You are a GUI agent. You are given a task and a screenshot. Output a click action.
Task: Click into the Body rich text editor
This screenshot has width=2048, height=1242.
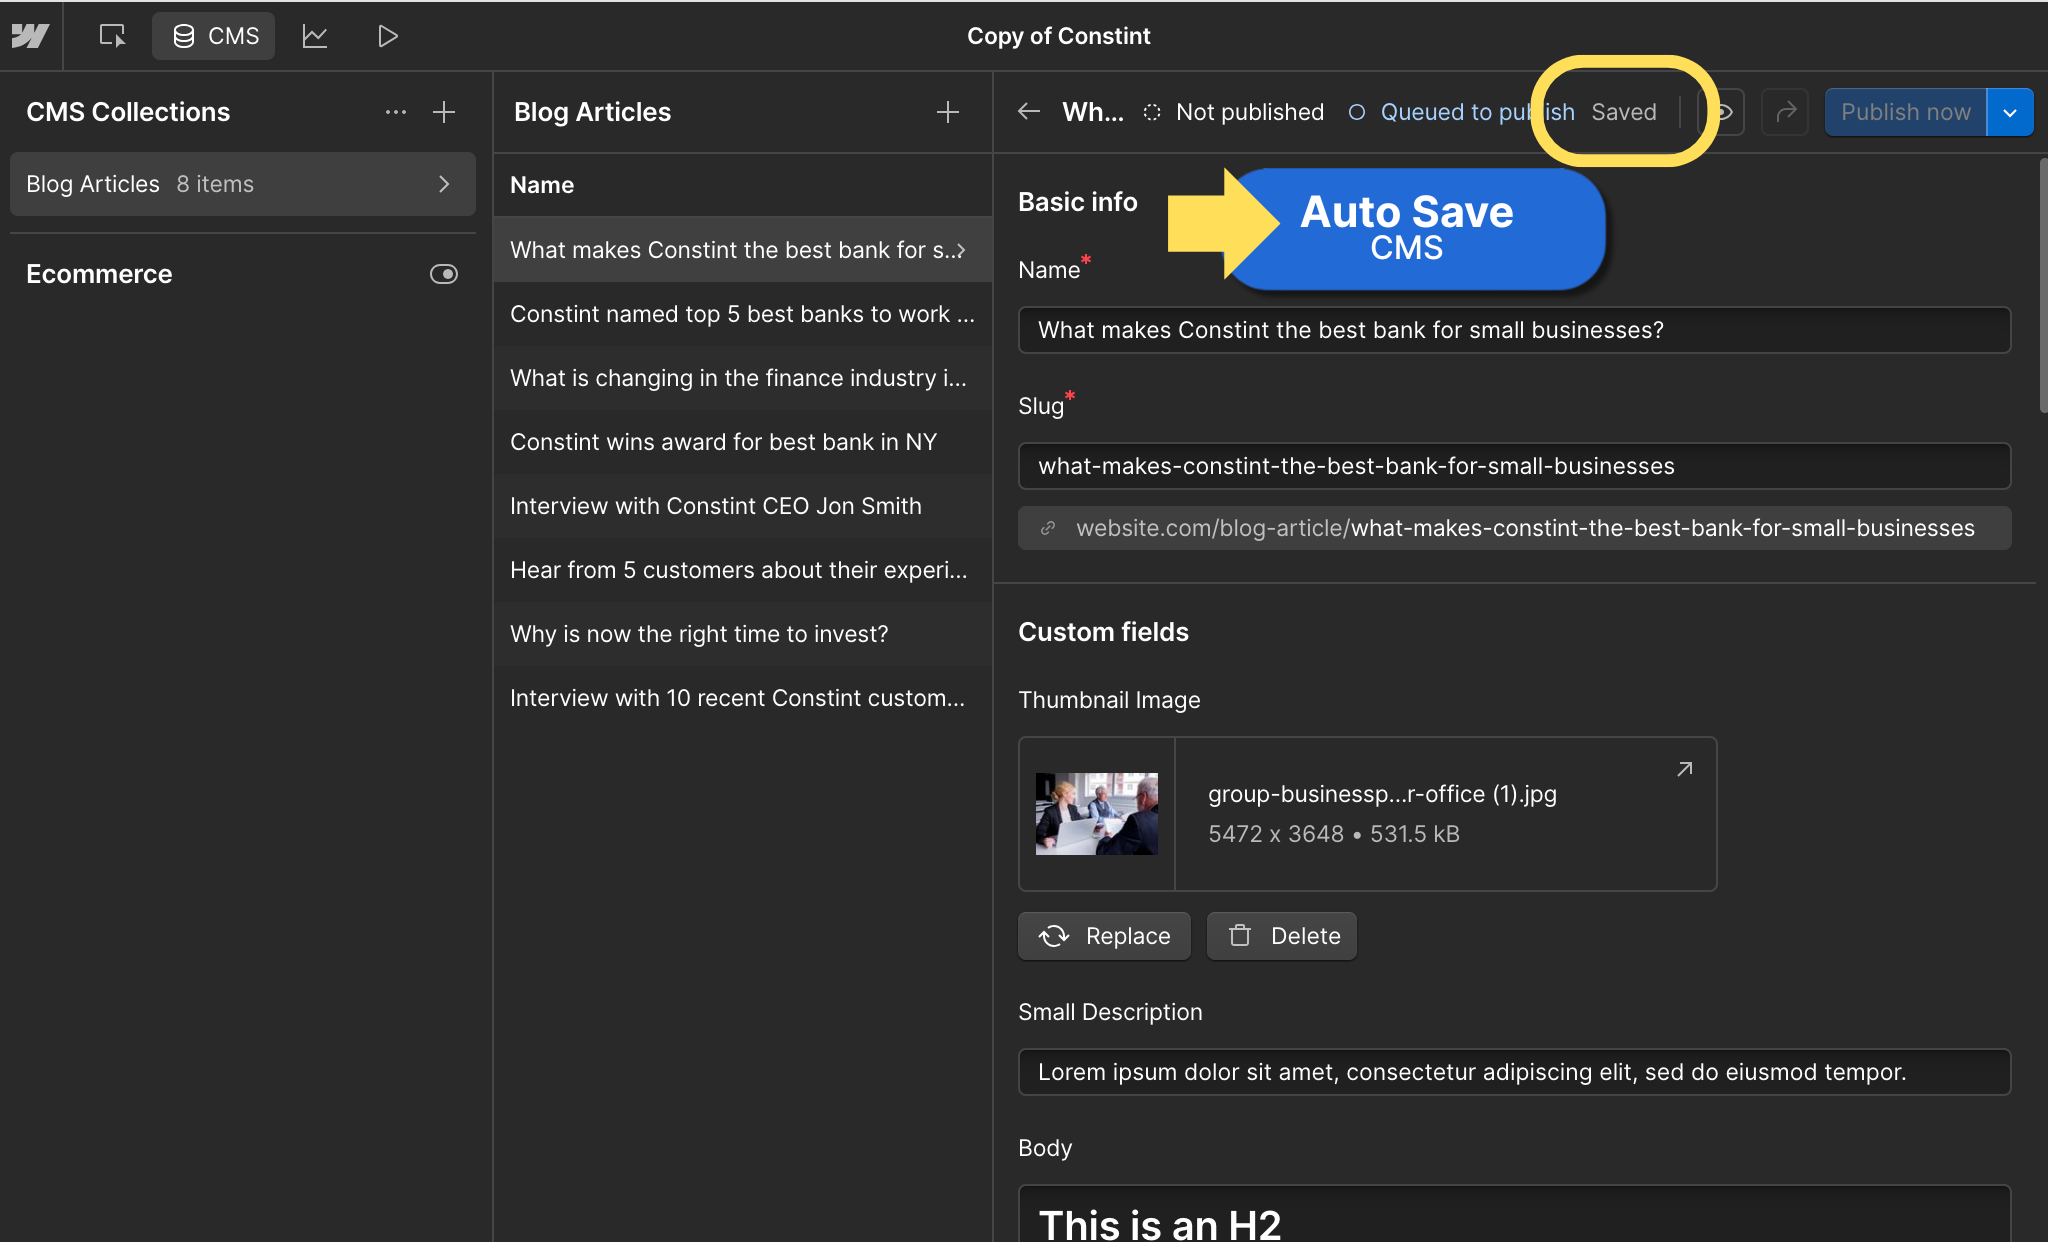pyautogui.click(x=1514, y=1214)
